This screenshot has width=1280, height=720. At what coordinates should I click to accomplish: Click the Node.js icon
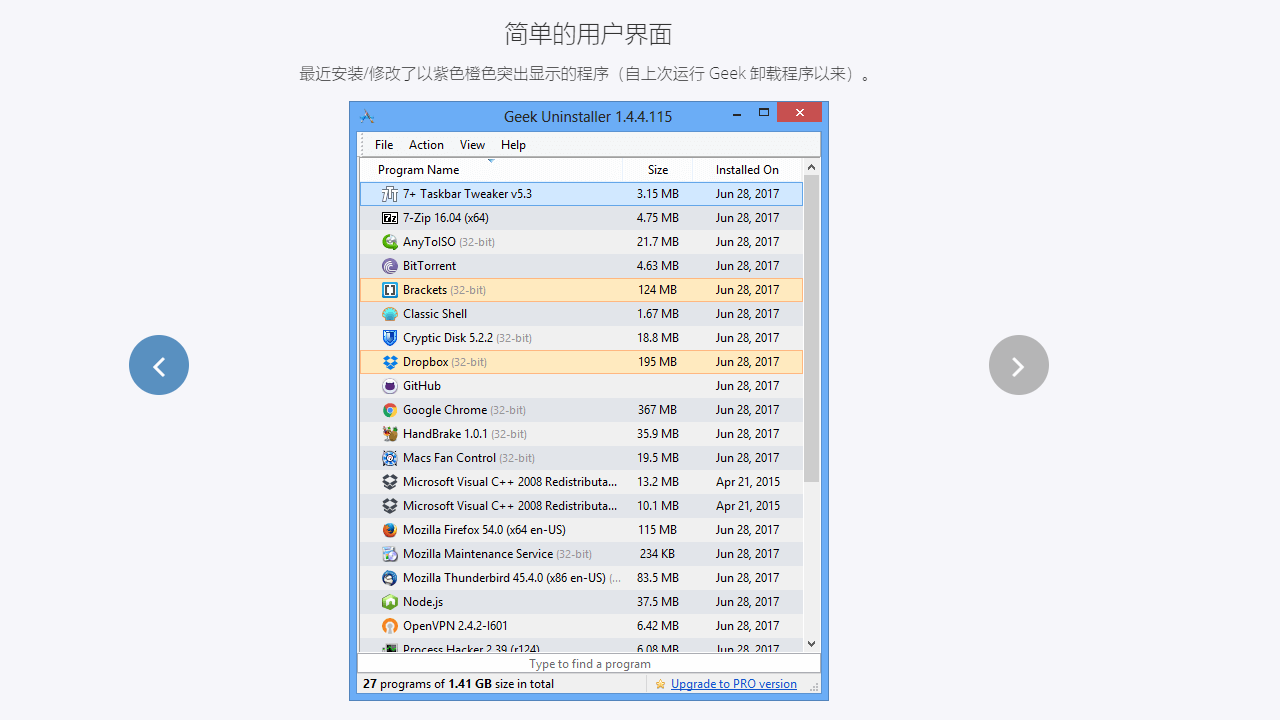389,601
